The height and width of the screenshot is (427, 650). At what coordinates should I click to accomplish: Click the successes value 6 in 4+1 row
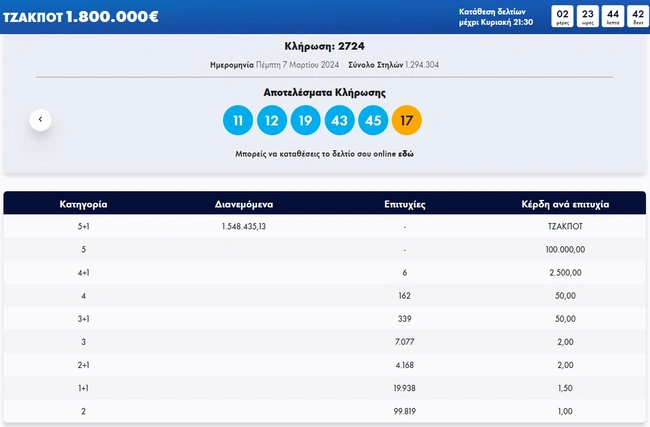point(405,273)
